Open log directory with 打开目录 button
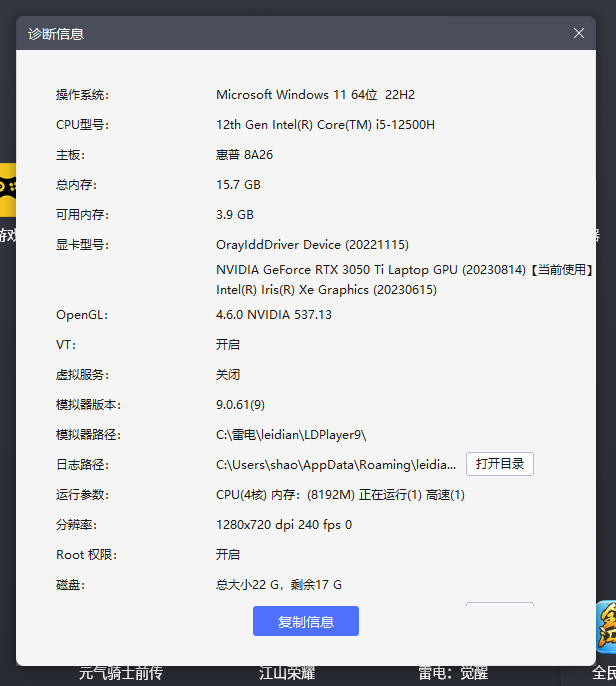Image resolution: width=616 pixels, height=686 pixels. click(500, 464)
